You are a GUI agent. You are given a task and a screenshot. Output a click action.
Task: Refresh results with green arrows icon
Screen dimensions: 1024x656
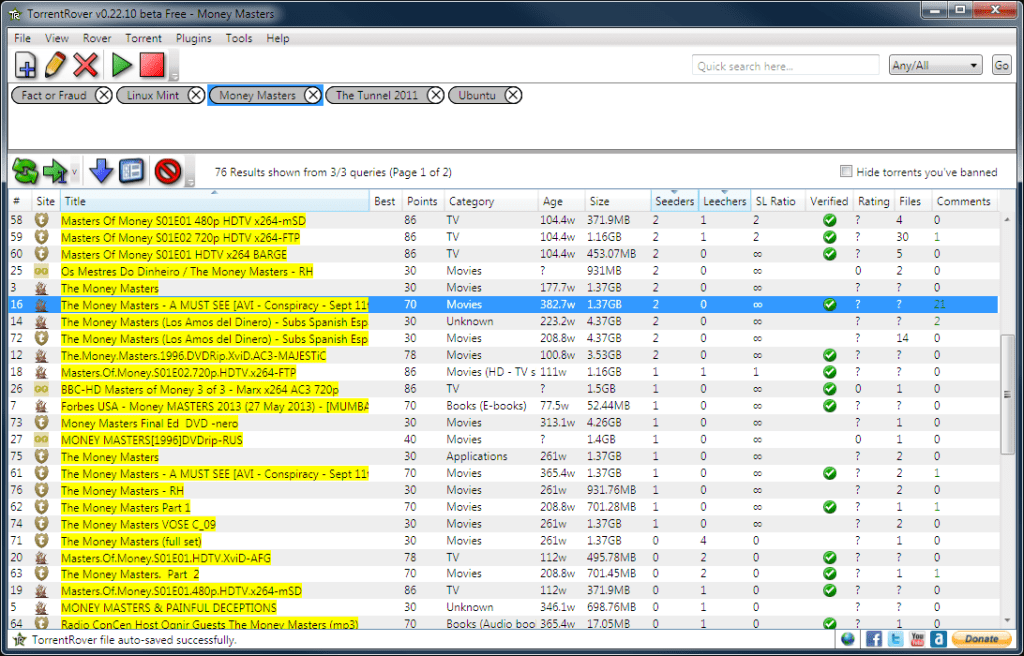tap(25, 171)
